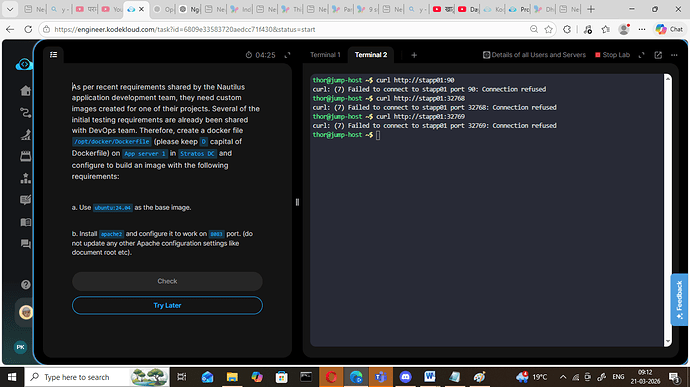This screenshot has height=387, width=690.
Task: Add page to favorites with star icon
Action: (548, 29)
